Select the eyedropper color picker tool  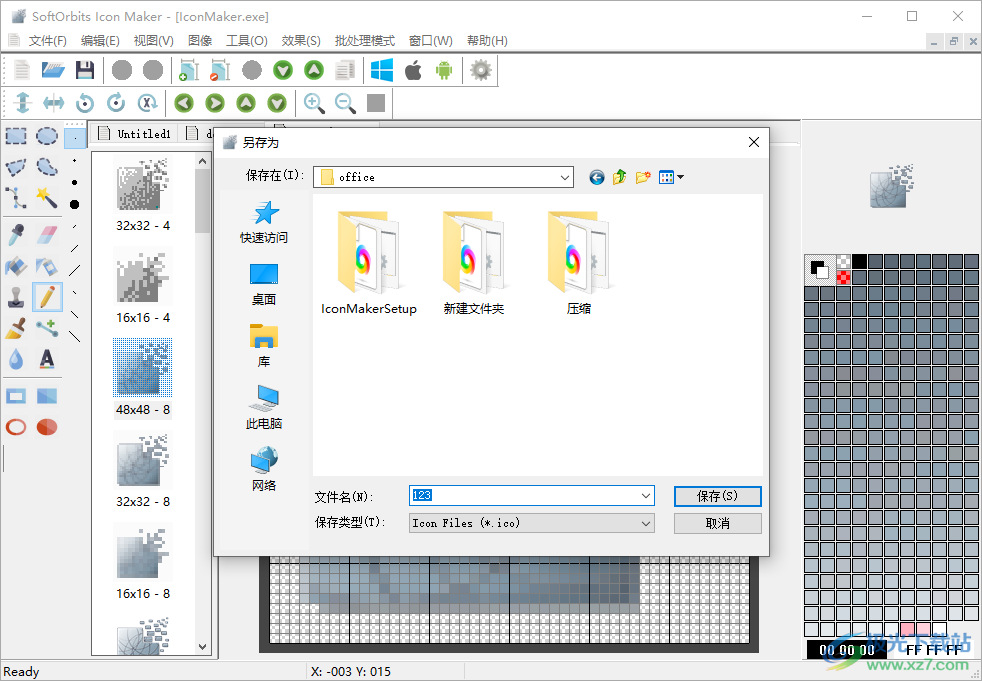pyautogui.click(x=16, y=234)
